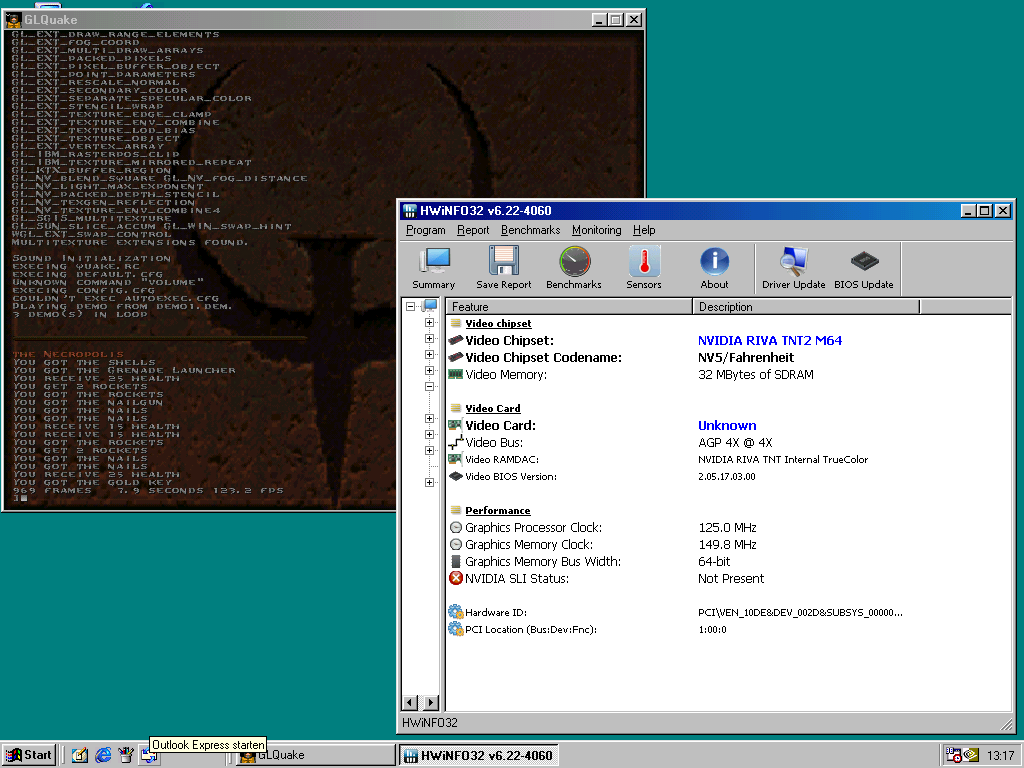Select the AGP 4X @ 4X value
This screenshot has width=1024, height=768.
735,442
